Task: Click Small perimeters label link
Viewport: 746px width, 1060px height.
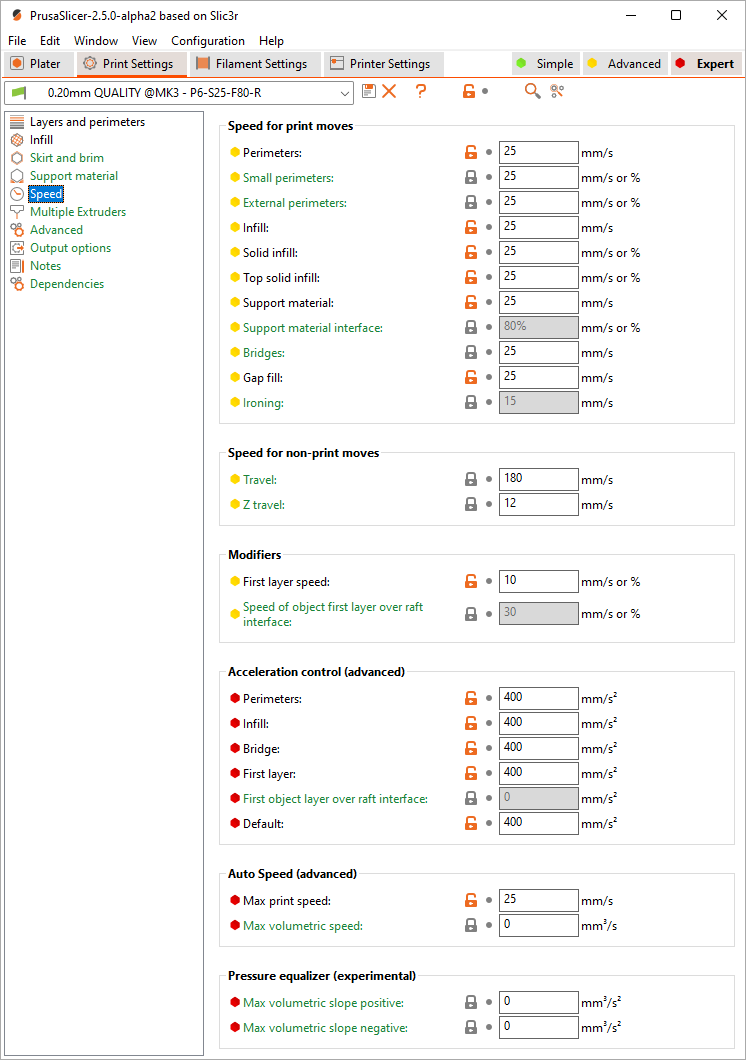Action: (x=289, y=178)
